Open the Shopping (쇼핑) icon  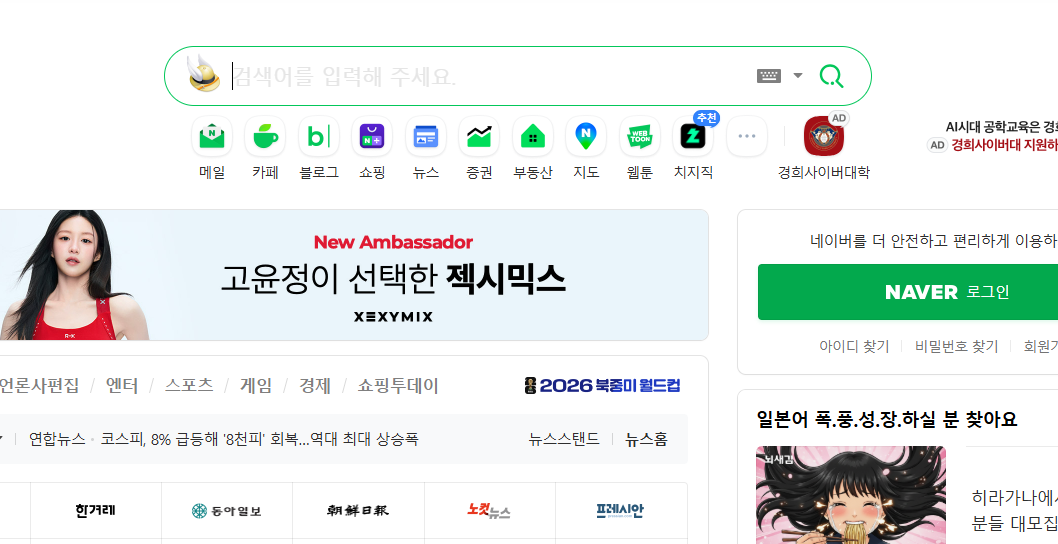[x=372, y=136]
